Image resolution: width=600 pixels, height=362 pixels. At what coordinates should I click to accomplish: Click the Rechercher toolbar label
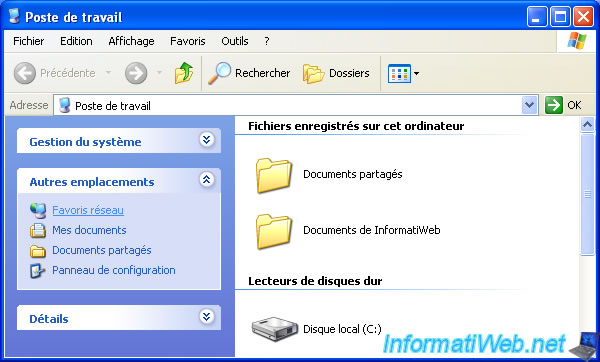point(262,73)
